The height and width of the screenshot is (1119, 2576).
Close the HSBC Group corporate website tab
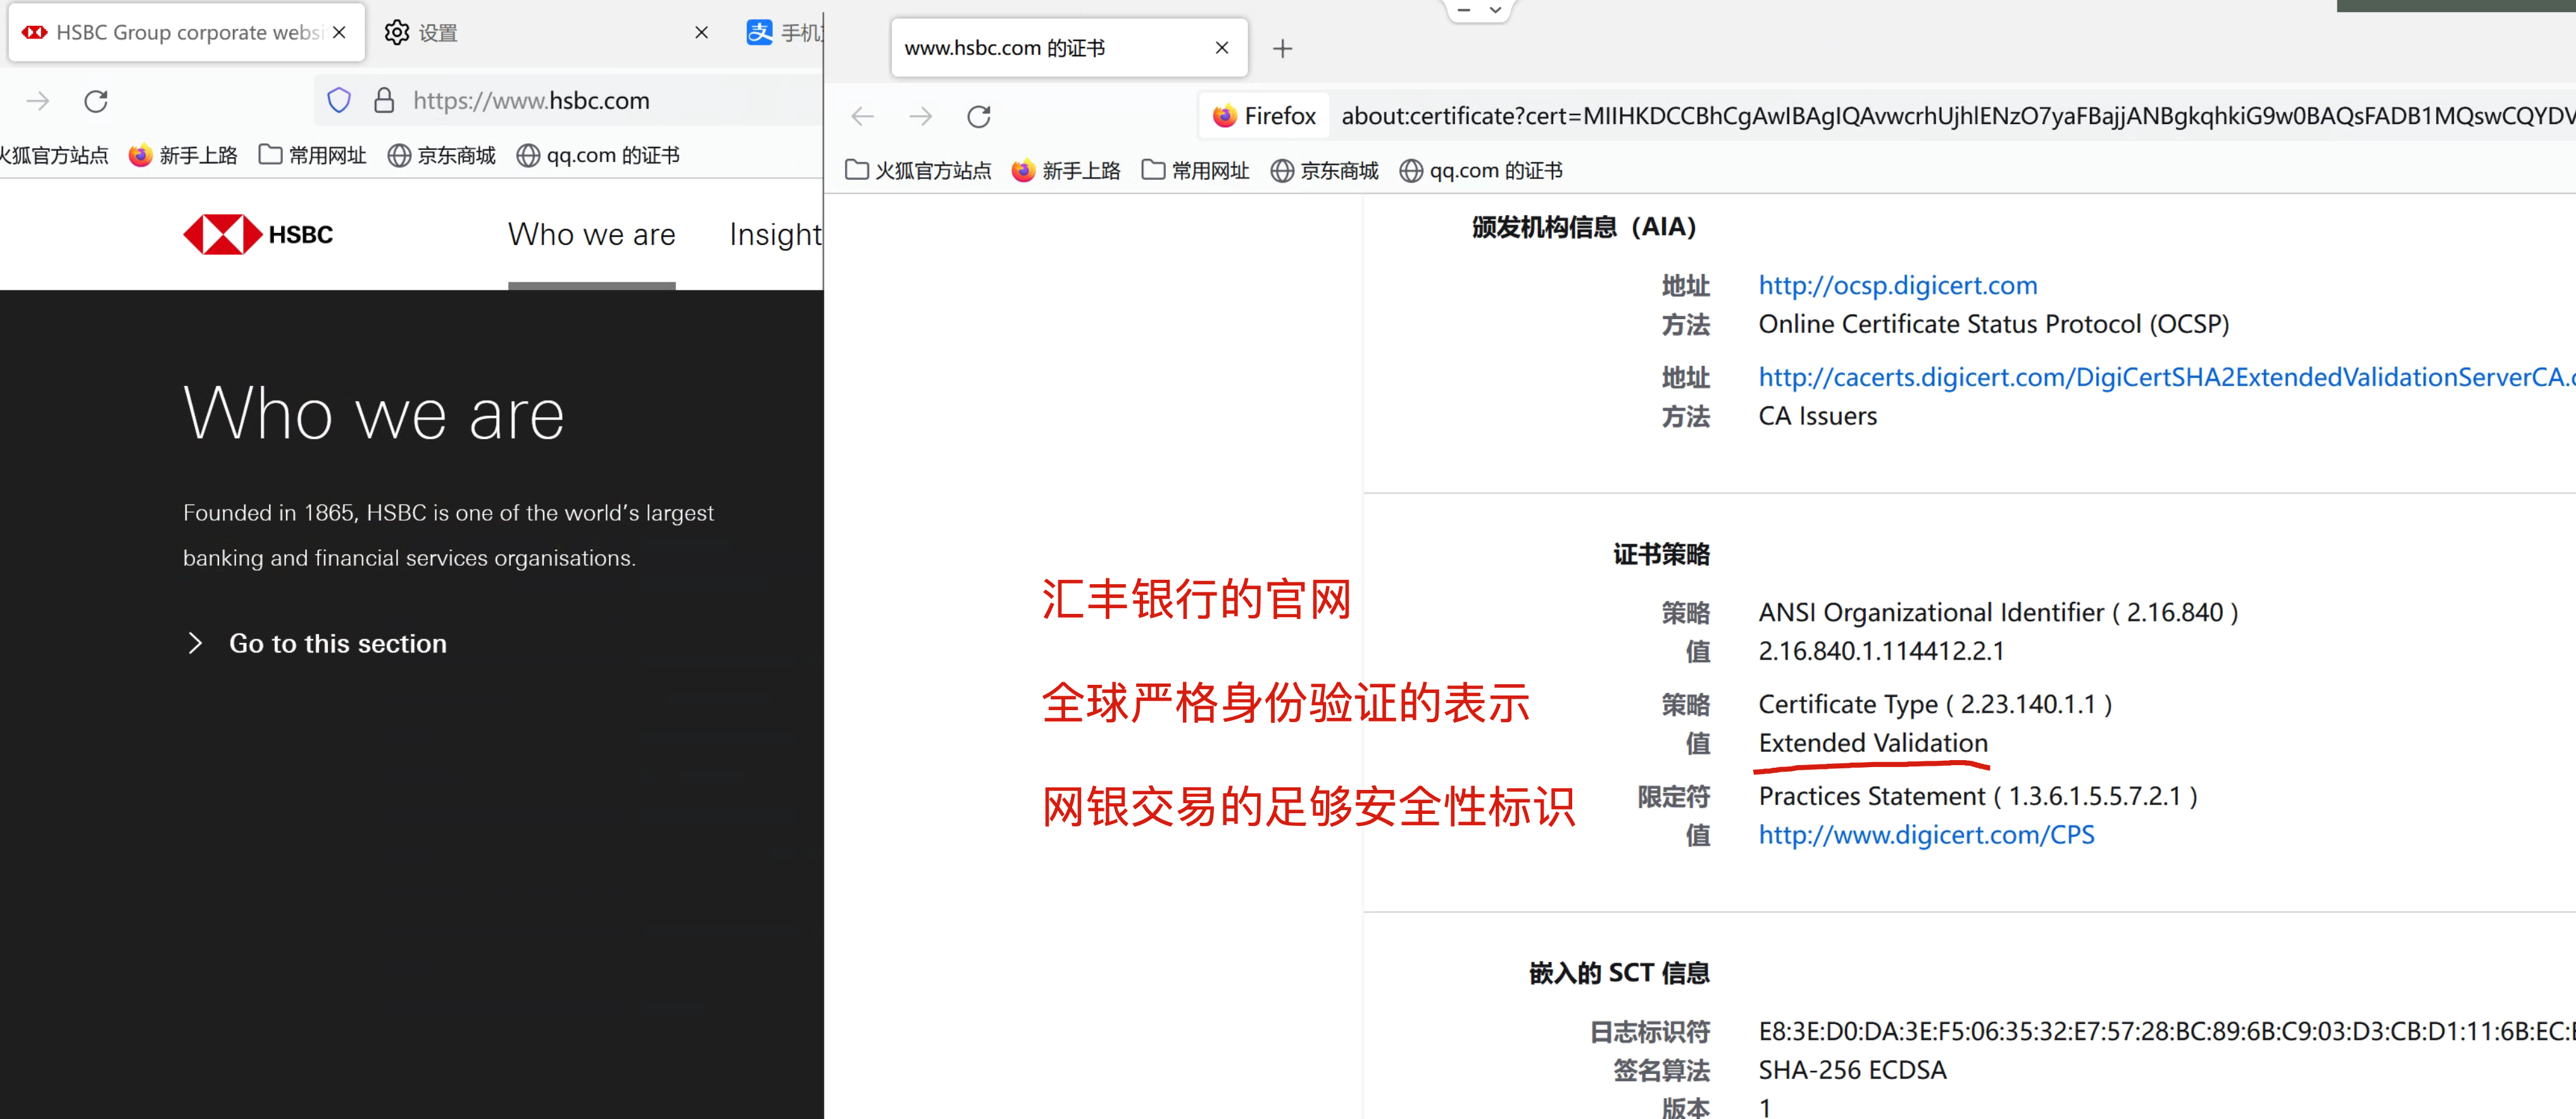(x=339, y=33)
